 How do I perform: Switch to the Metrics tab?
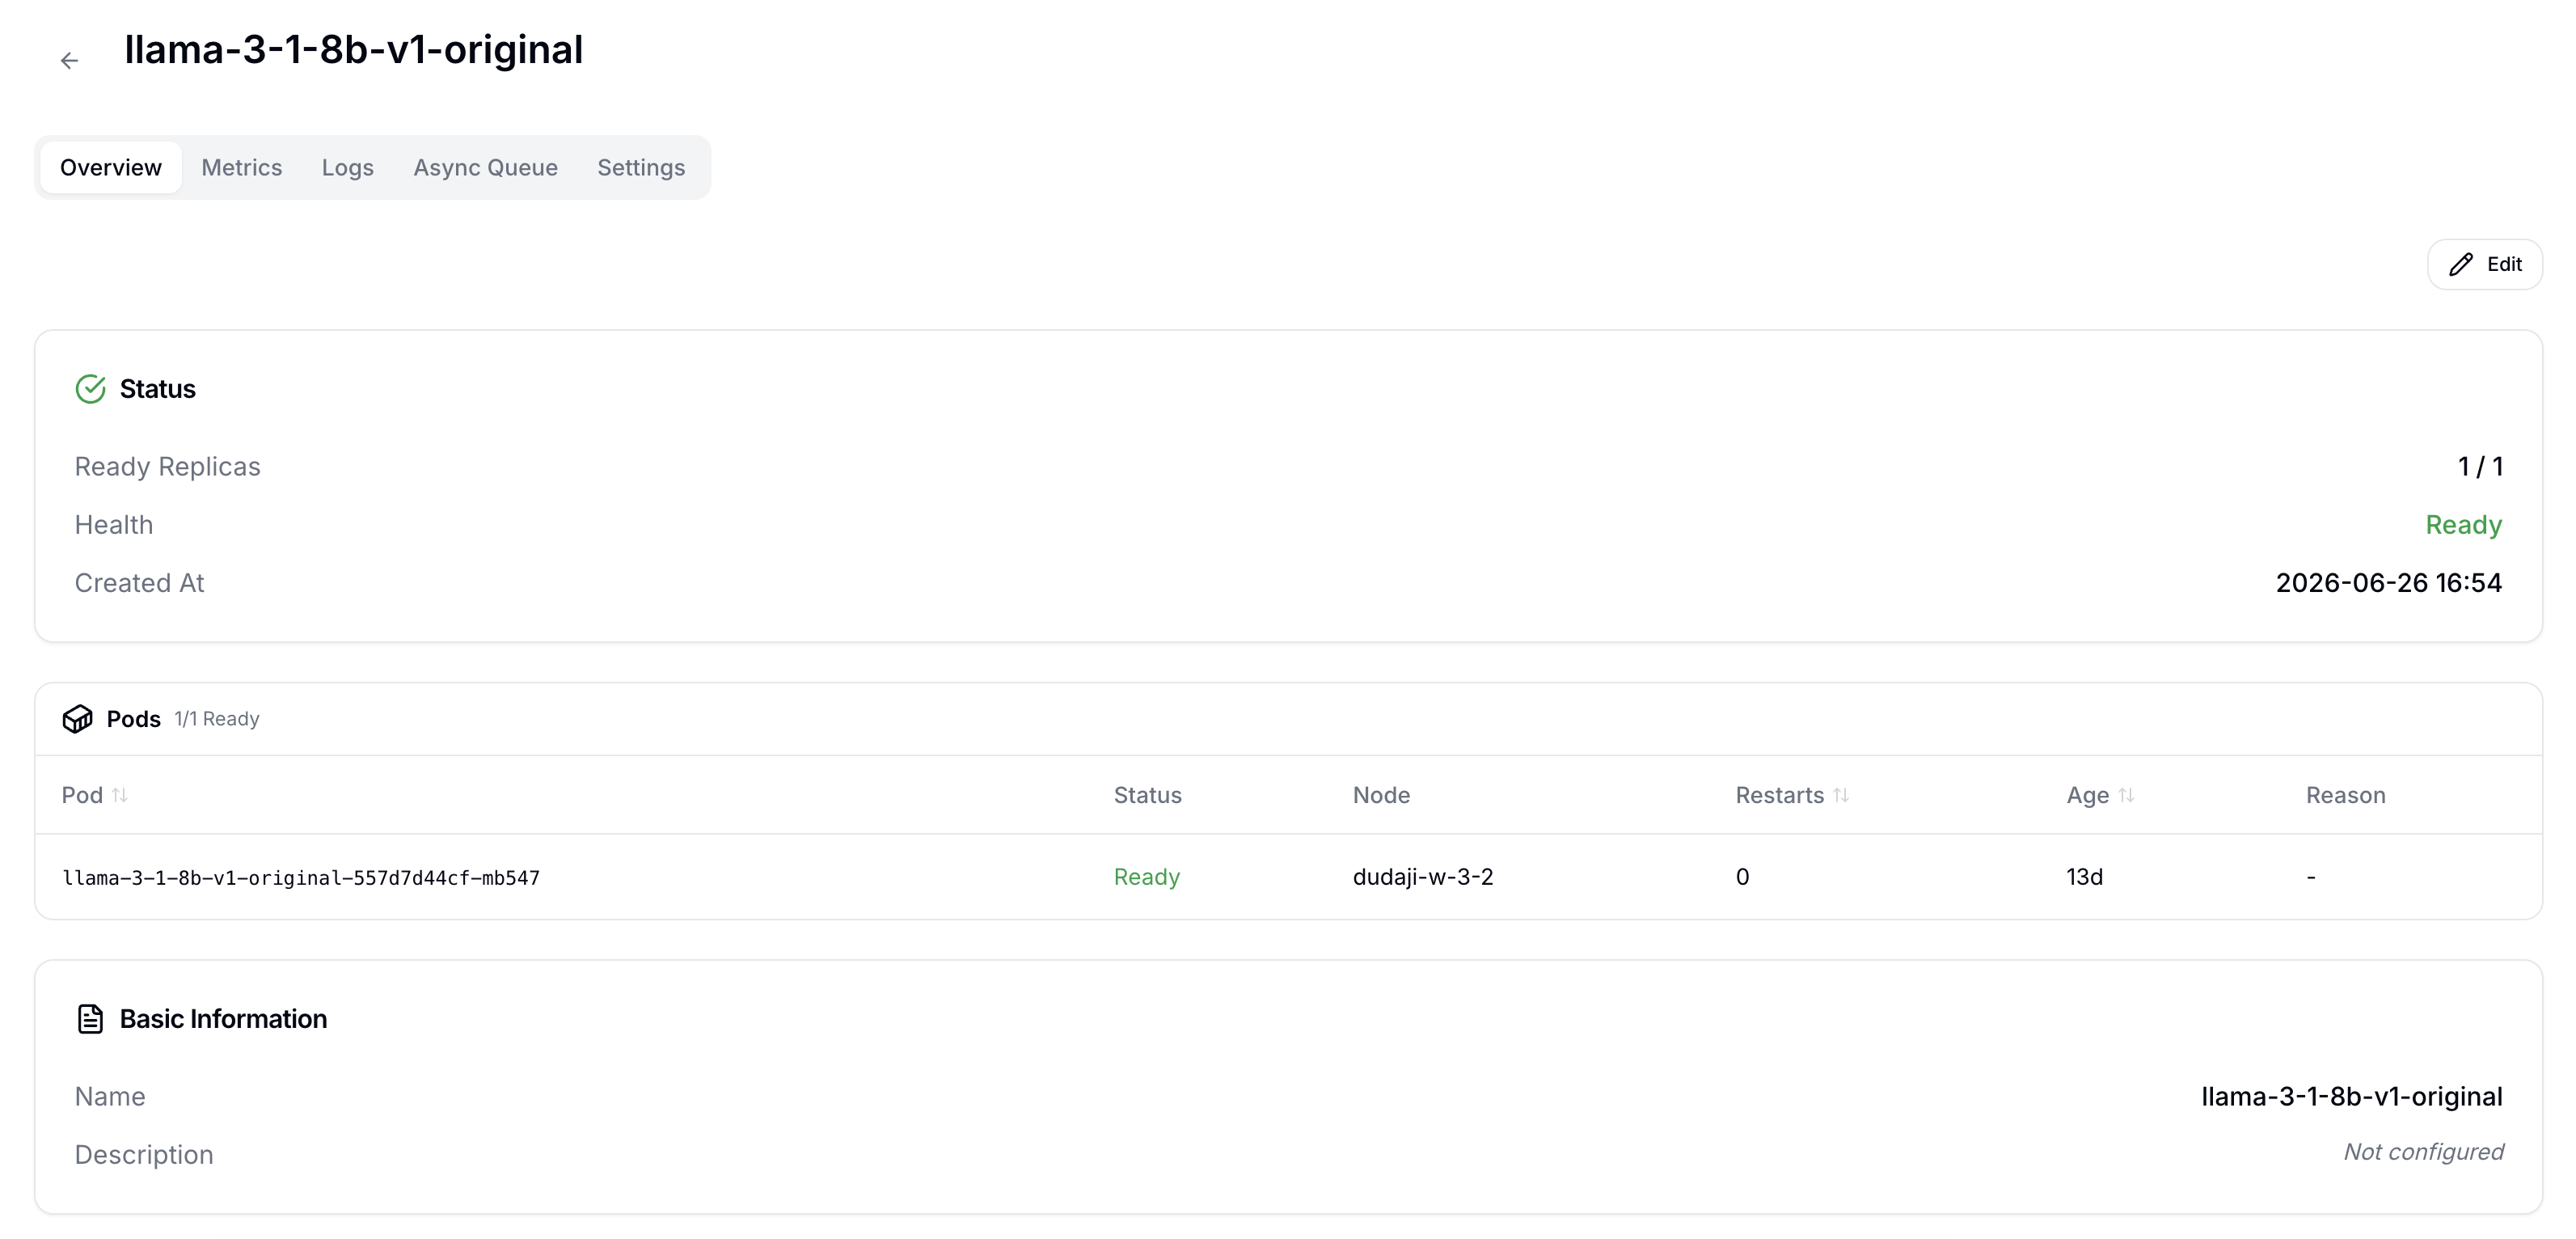[x=242, y=167]
